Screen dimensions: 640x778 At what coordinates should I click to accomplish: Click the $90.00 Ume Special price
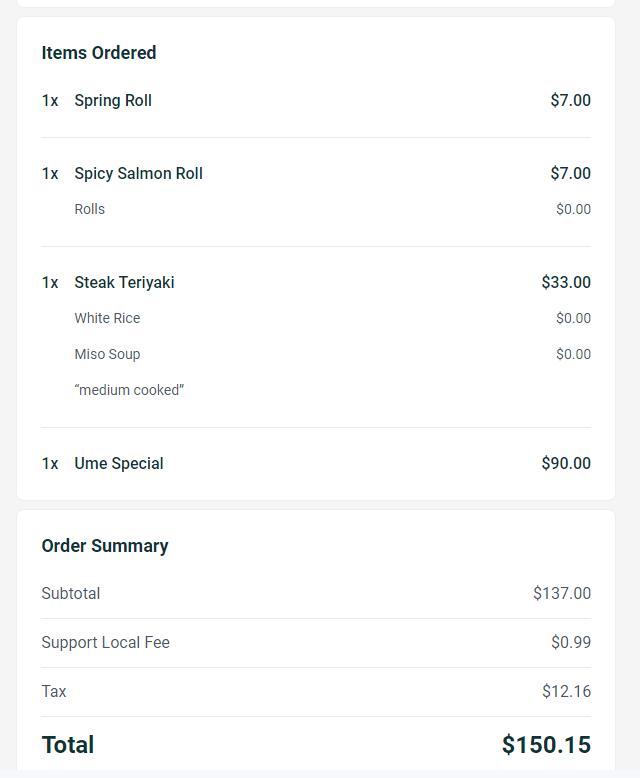click(x=566, y=464)
